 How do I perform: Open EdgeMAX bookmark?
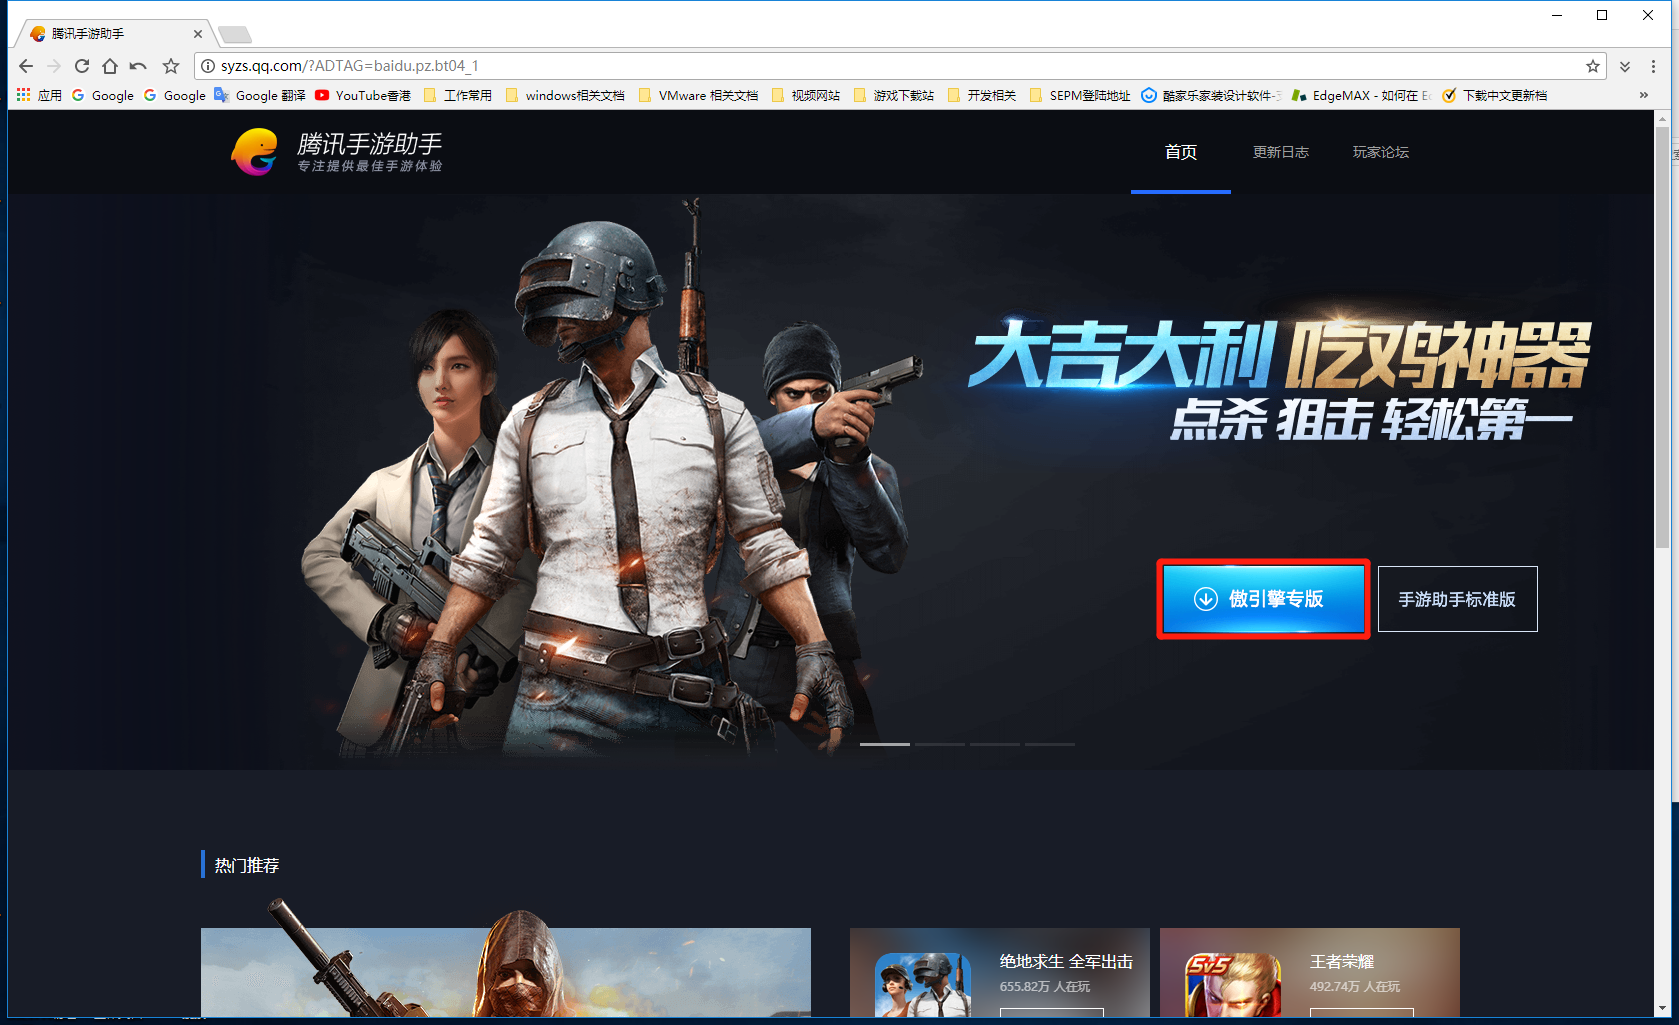pos(1361,95)
